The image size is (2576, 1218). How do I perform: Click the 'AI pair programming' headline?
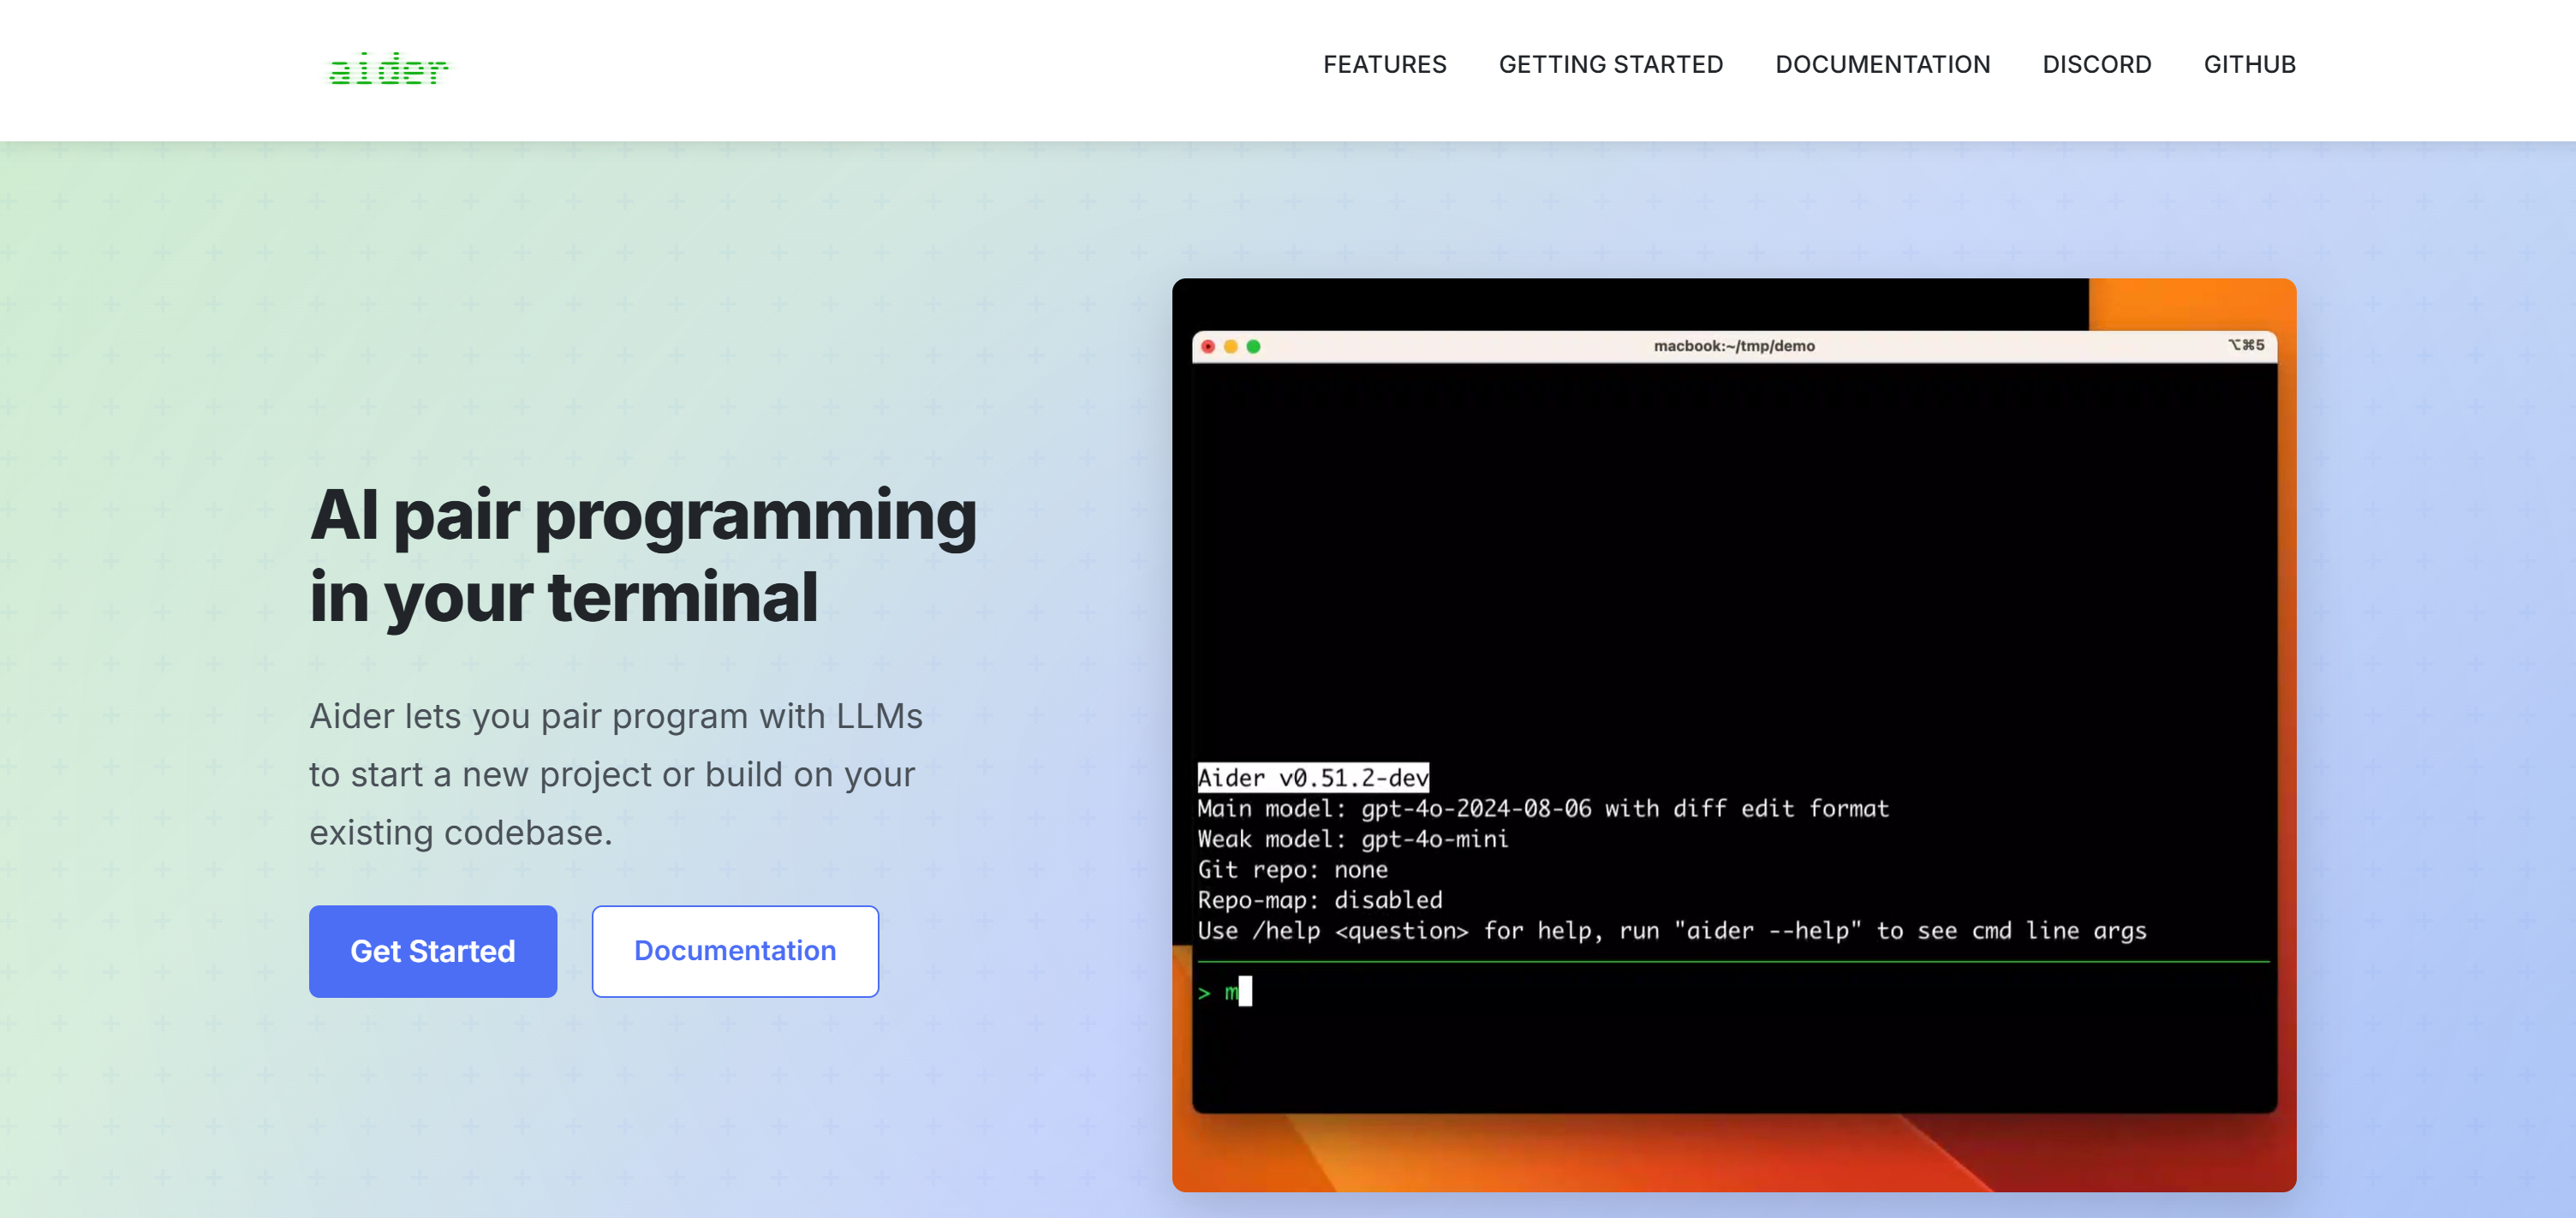point(643,555)
